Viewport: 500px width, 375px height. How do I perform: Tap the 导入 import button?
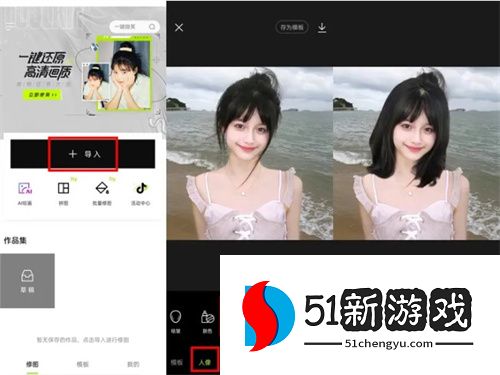pyautogui.click(x=83, y=154)
